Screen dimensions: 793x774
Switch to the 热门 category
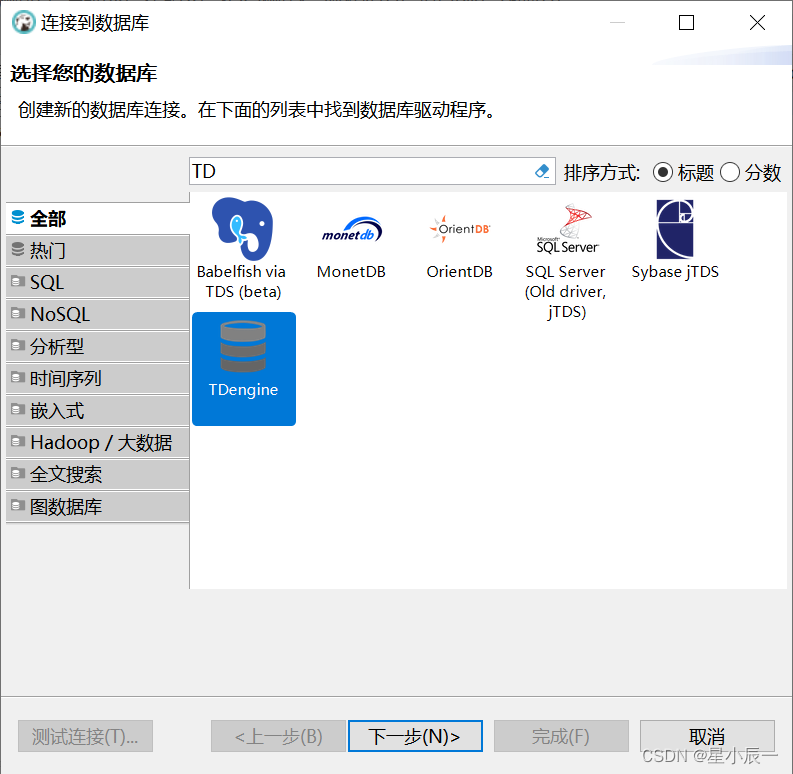pos(98,250)
